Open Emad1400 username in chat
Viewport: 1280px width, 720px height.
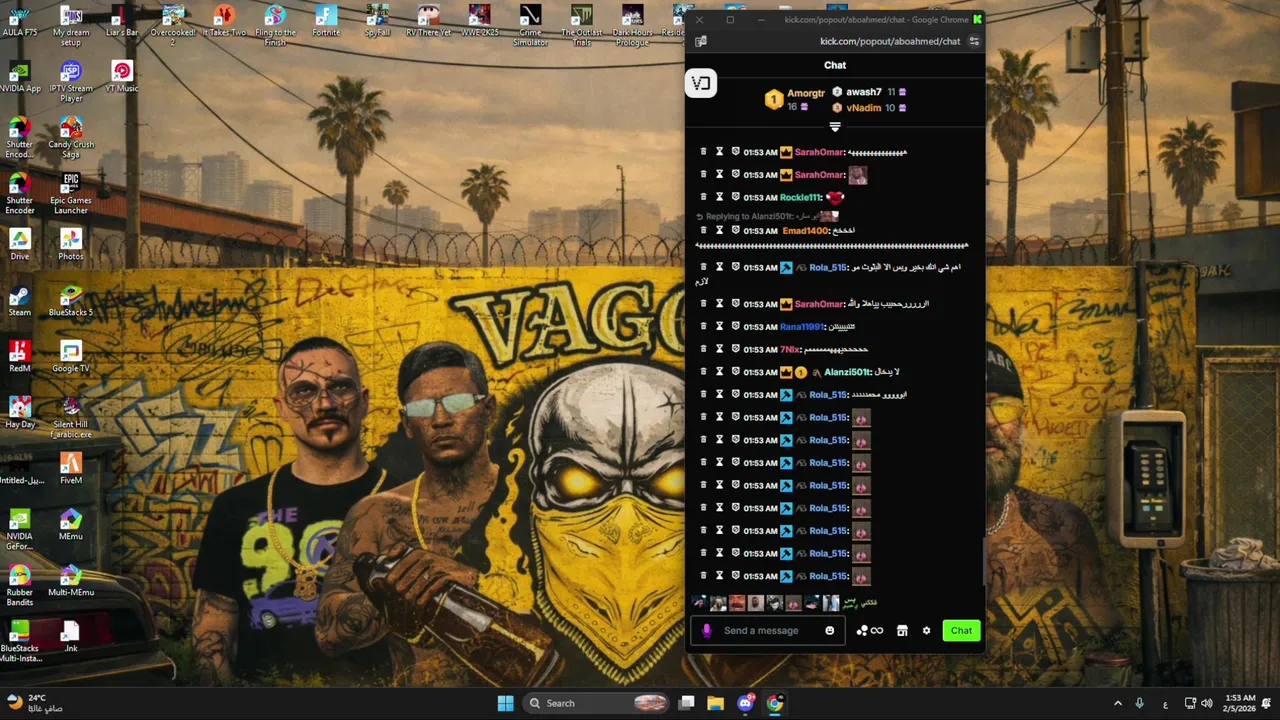pos(806,231)
